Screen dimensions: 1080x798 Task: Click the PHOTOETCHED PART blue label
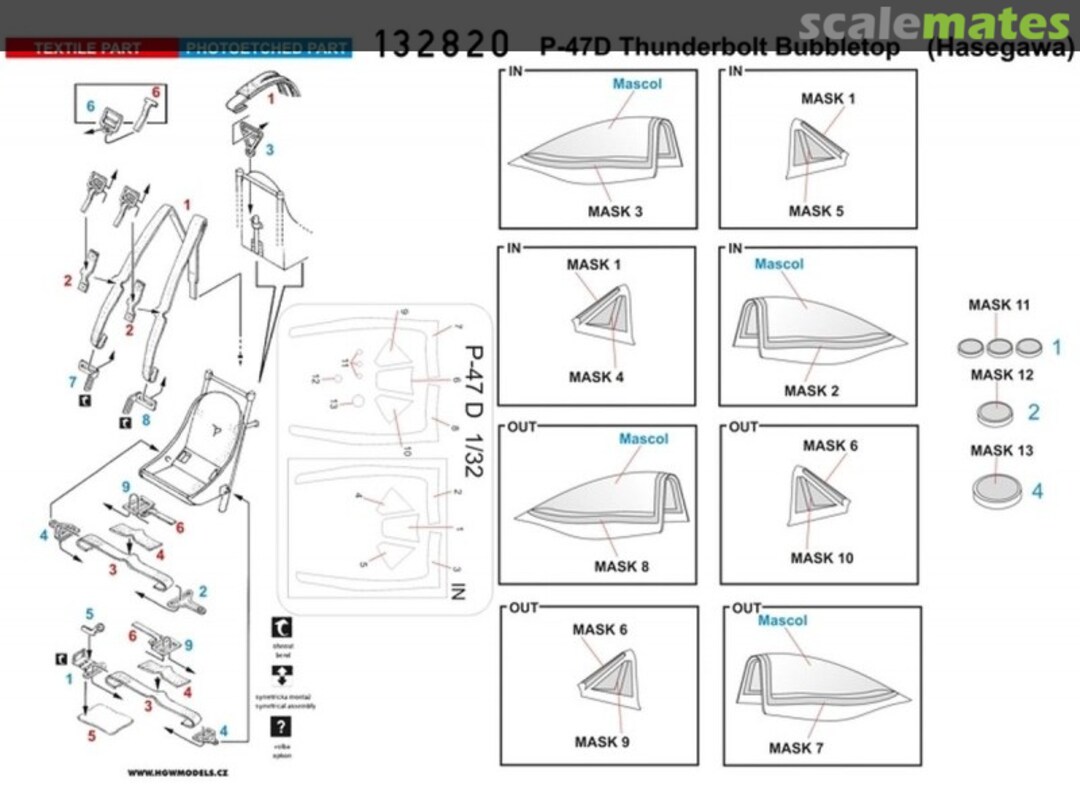pyautogui.click(x=266, y=48)
